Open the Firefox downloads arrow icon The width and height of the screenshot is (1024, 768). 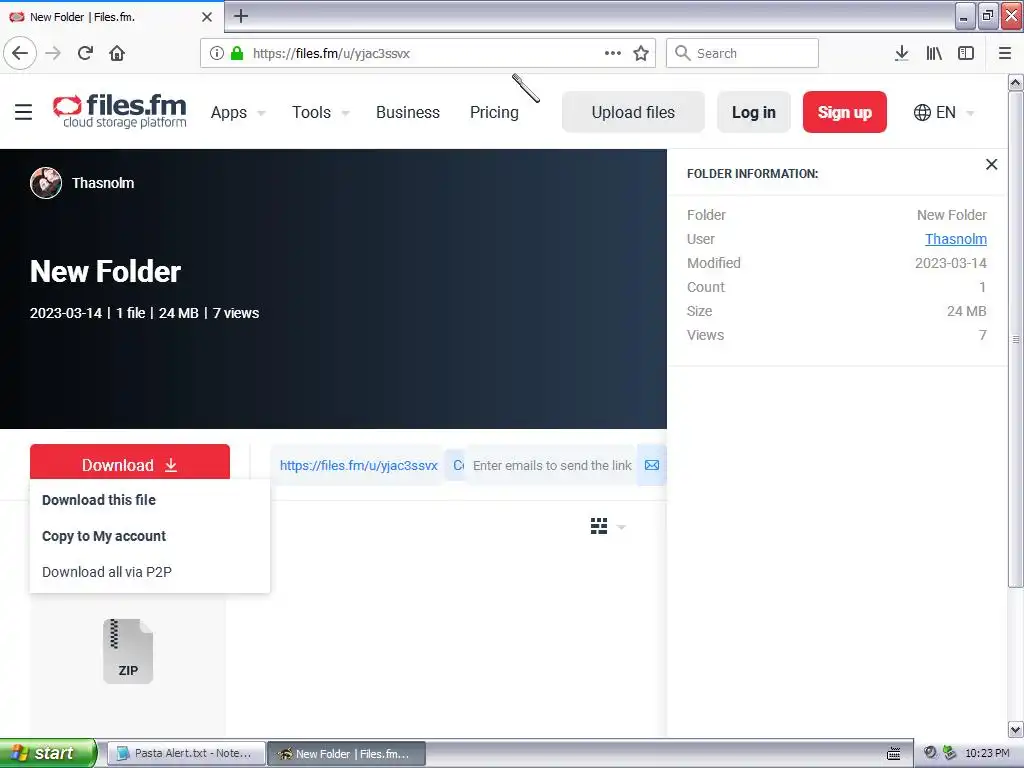click(x=901, y=53)
